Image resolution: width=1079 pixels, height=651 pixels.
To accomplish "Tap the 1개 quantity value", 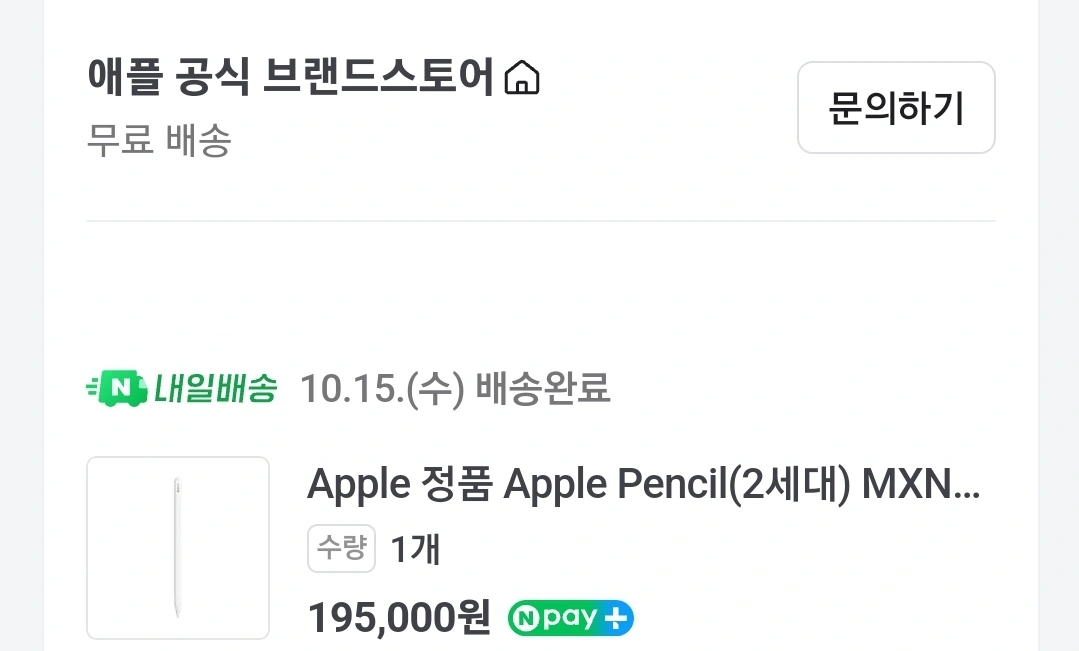I will click(x=415, y=549).
